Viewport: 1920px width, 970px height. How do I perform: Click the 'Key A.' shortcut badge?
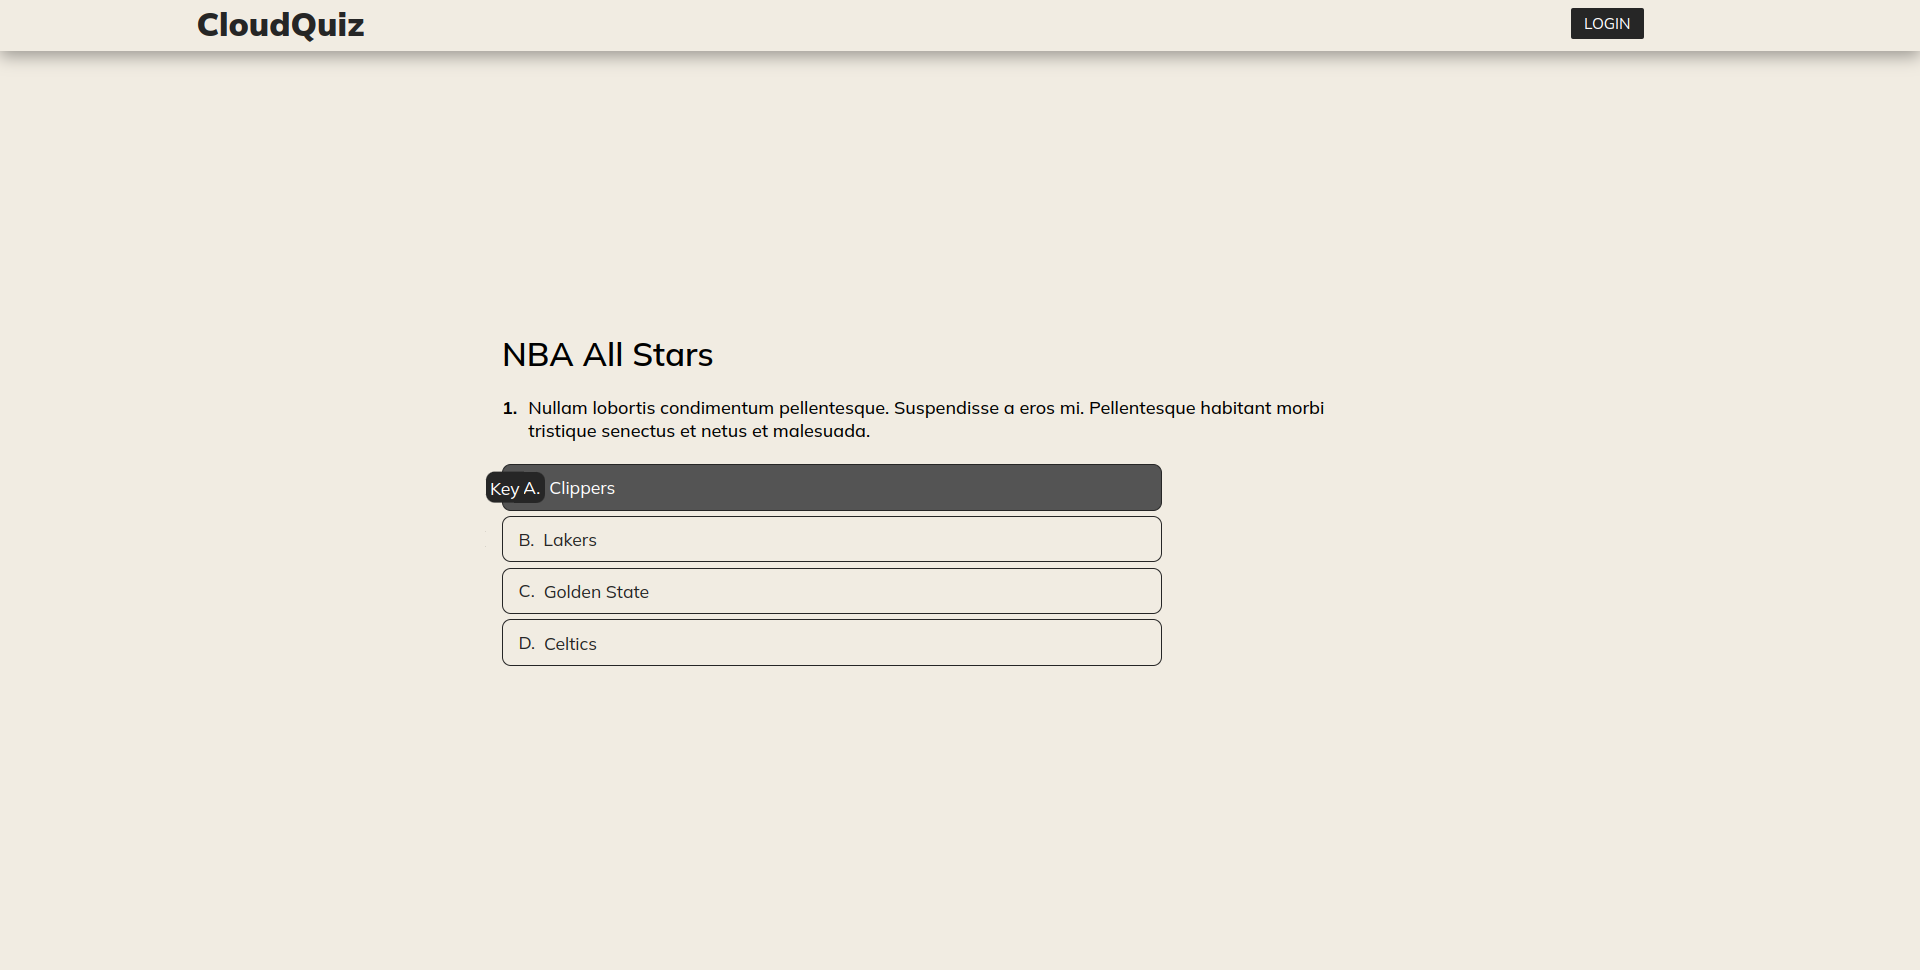pyautogui.click(x=515, y=488)
